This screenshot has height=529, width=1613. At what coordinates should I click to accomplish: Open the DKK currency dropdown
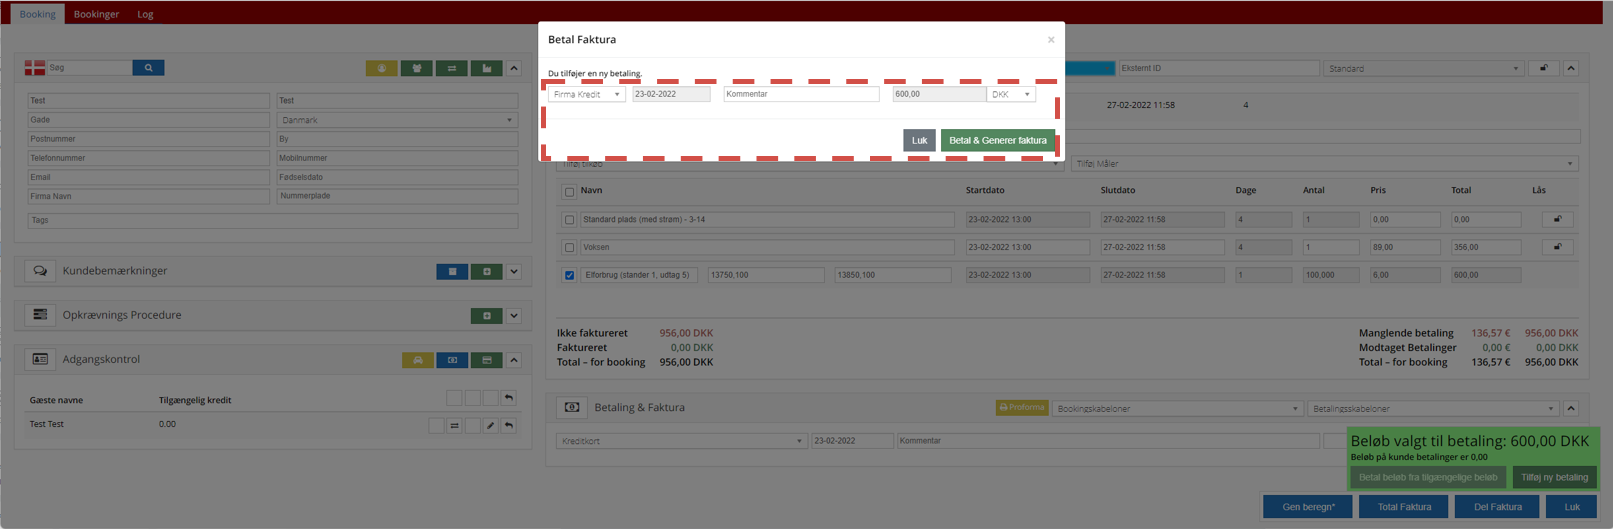click(x=1010, y=94)
